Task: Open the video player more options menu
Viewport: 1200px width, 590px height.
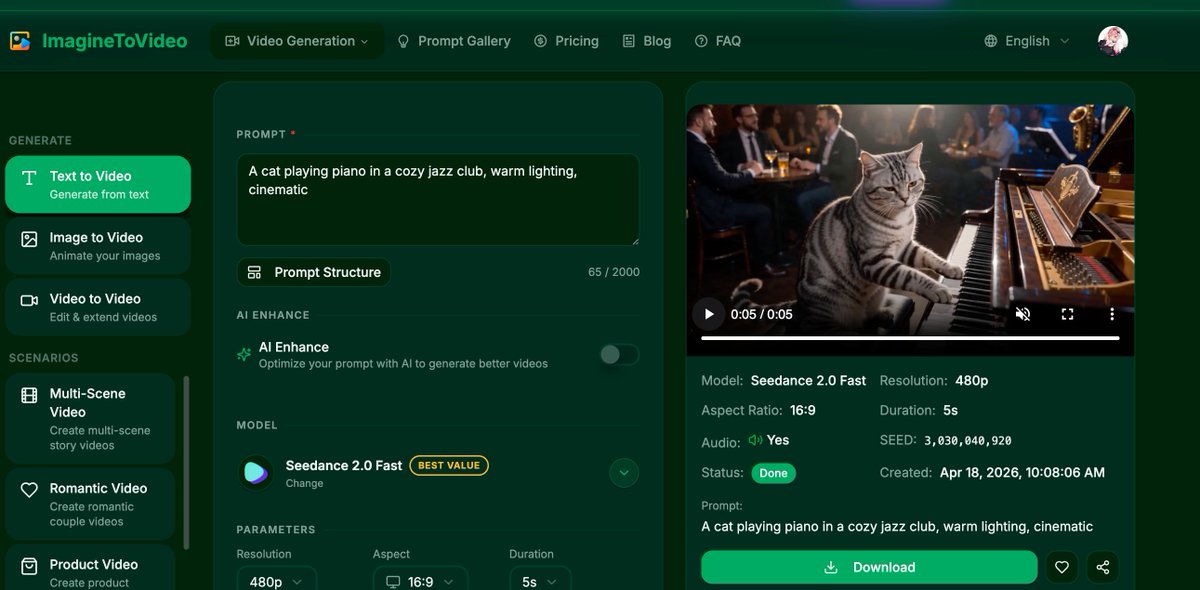Action: [x=1111, y=314]
